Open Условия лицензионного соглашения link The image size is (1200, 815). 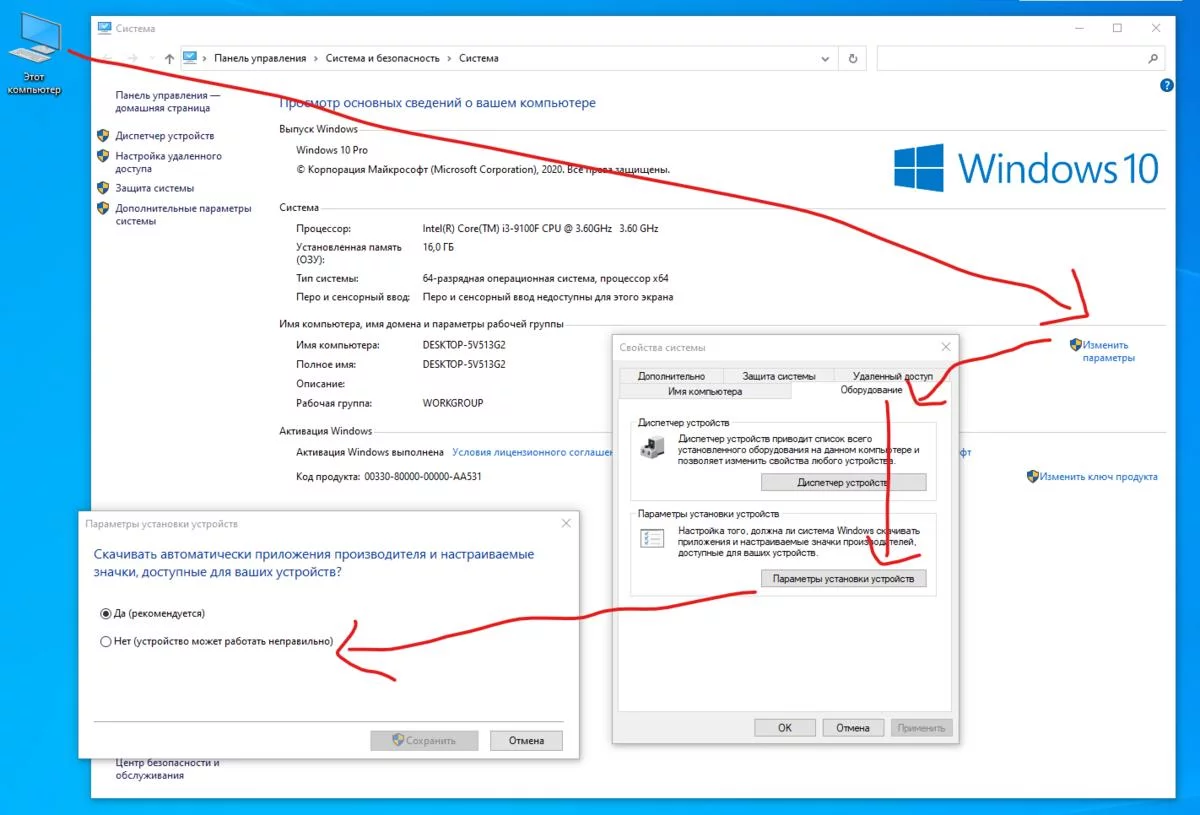tap(532, 452)
